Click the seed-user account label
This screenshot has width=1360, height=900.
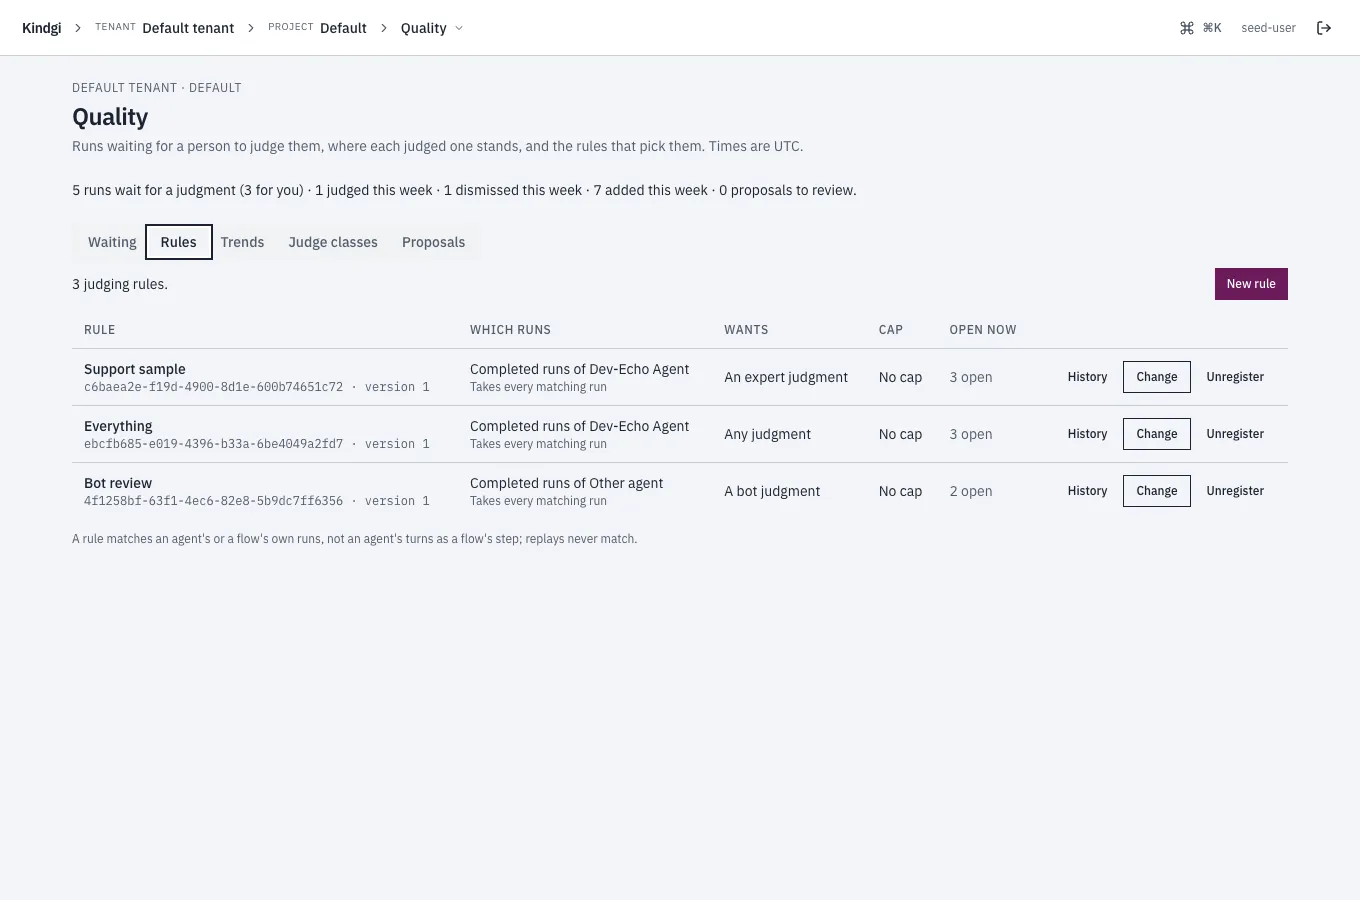pos(1268,28)
